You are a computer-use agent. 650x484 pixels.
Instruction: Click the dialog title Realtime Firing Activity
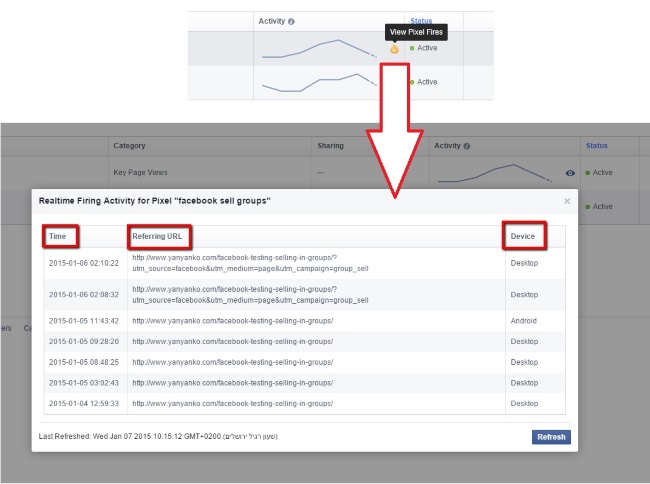(x=154, y=201)
